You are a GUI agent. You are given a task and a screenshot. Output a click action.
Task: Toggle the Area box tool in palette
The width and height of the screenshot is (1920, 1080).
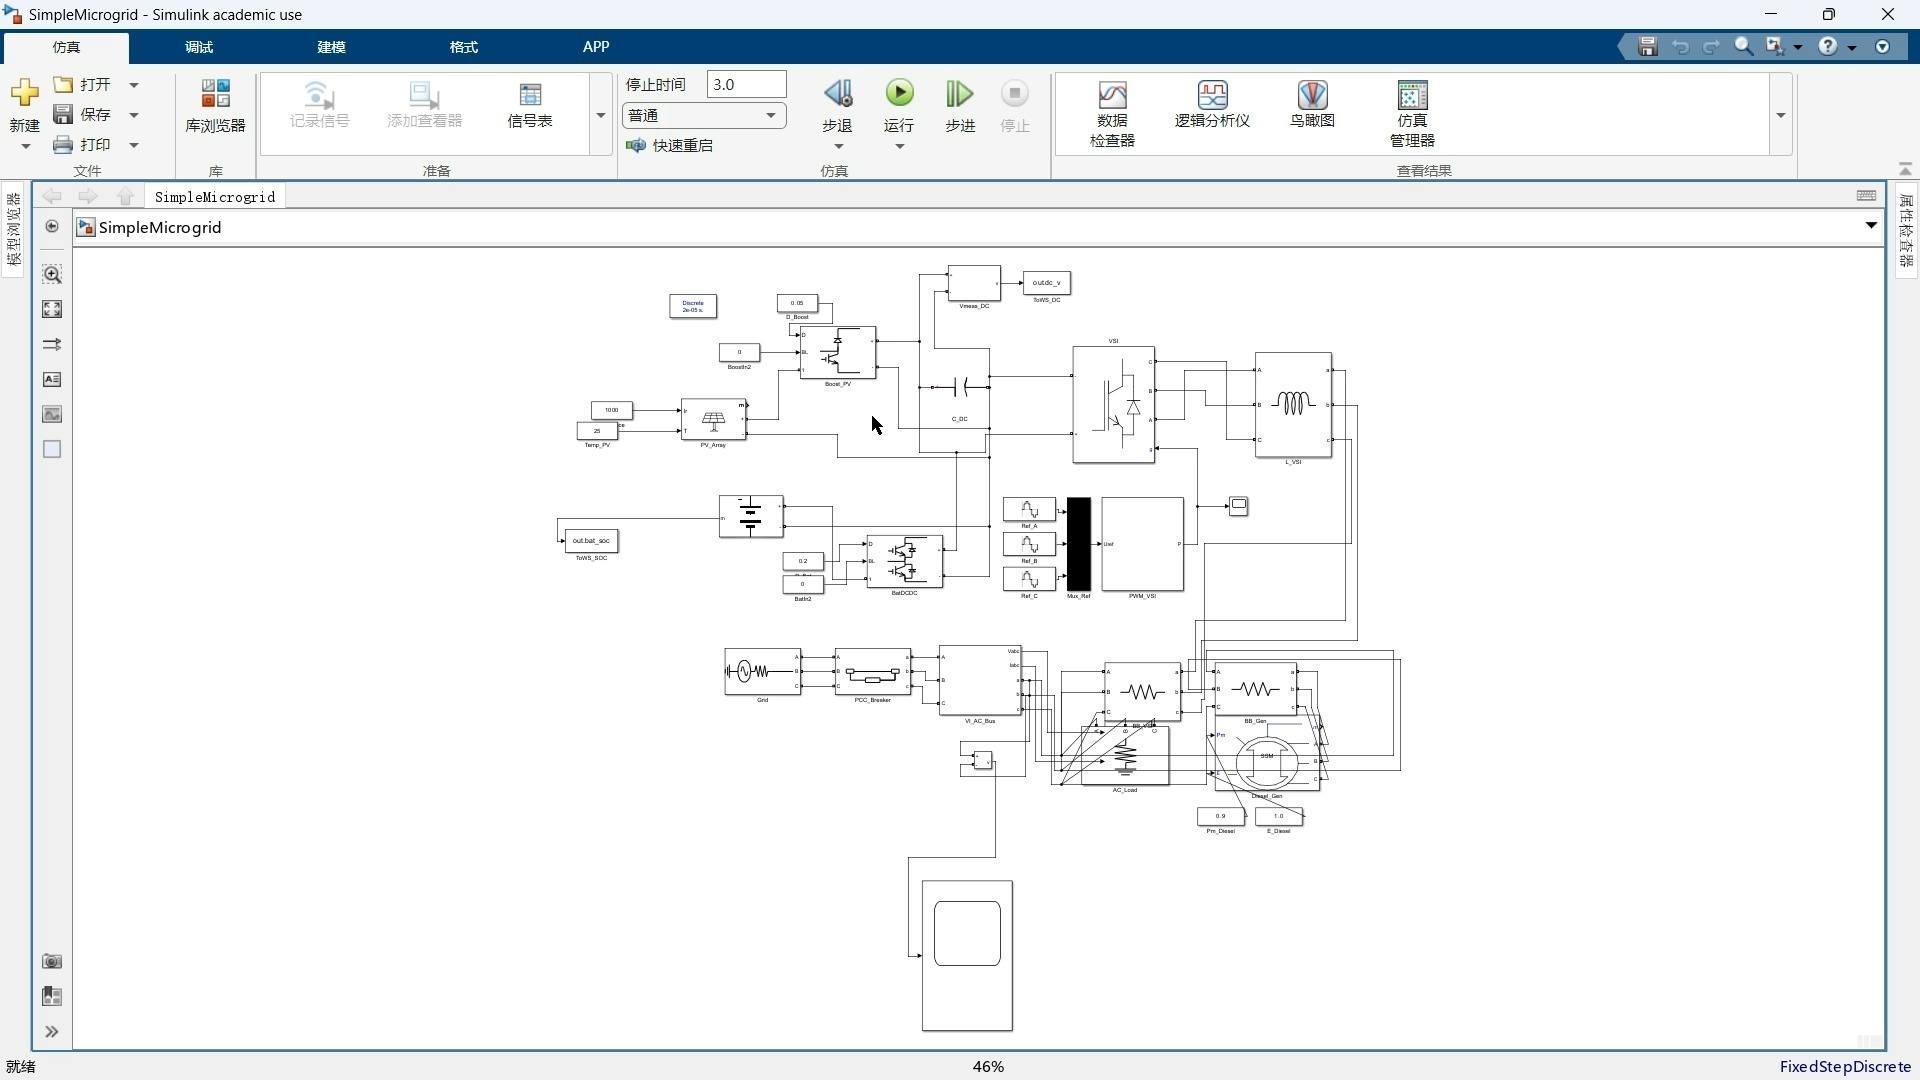(52, 449)
